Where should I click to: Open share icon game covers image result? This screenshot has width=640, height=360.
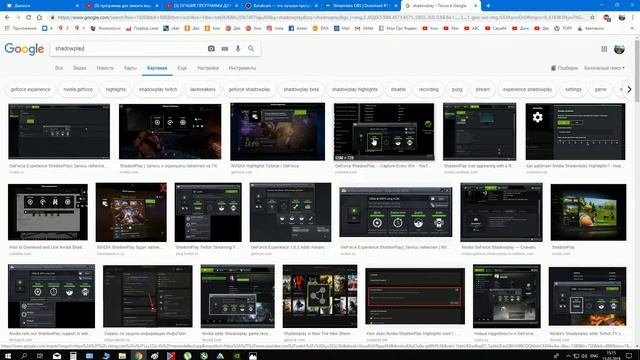[320, 296]
